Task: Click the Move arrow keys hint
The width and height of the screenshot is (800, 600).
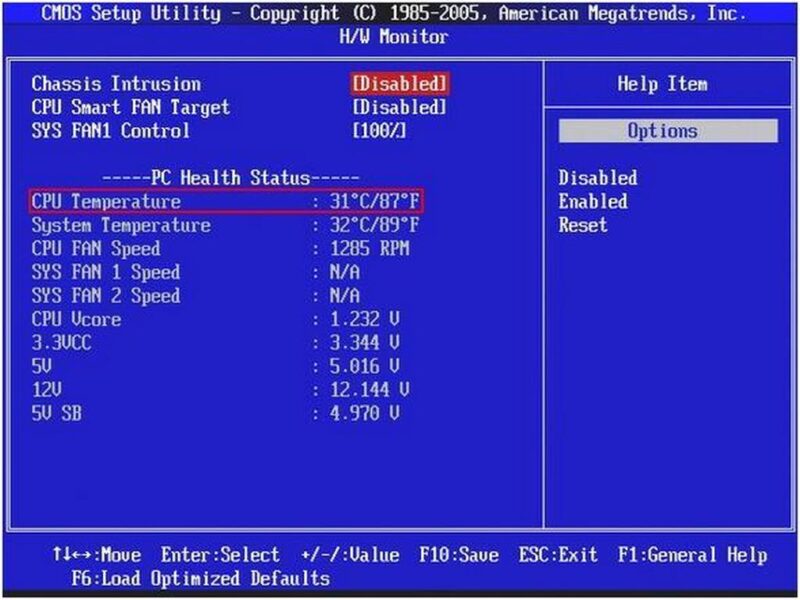Action: pyautogui.click(x=96, y=555)
